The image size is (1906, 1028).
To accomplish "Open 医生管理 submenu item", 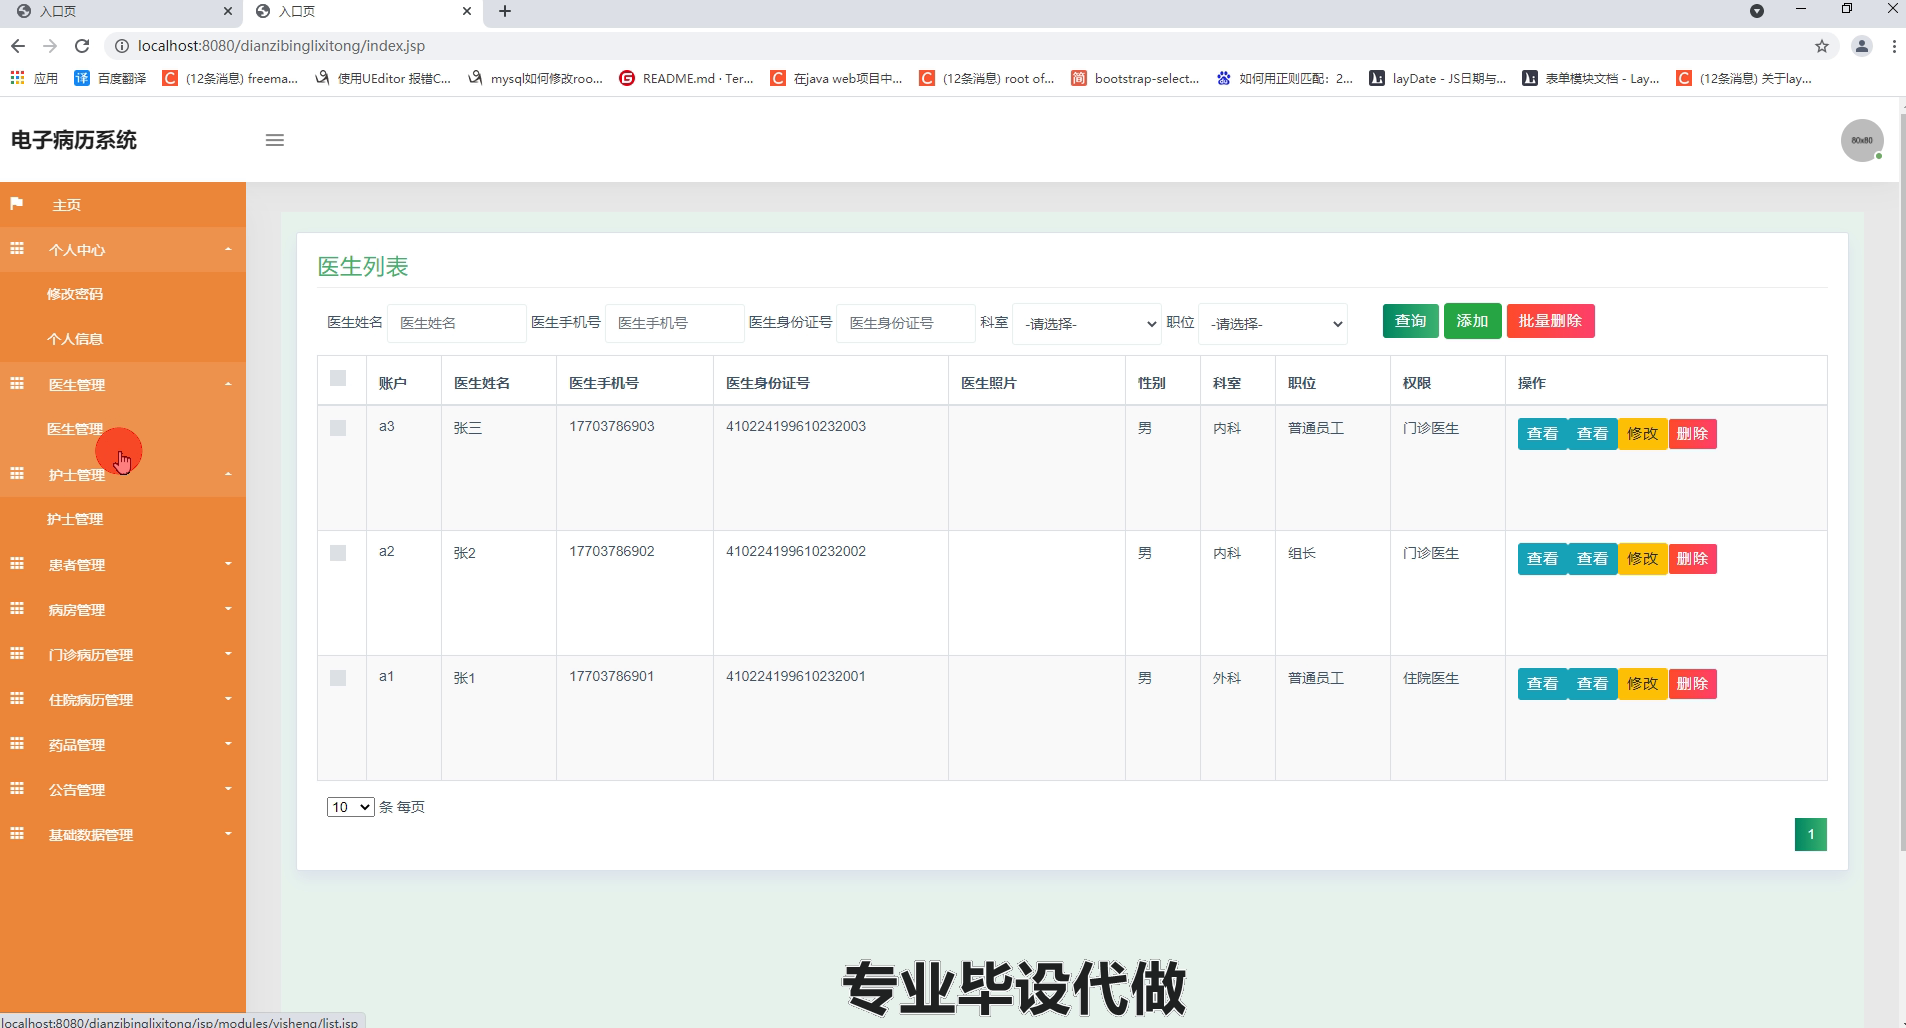I will point(75,429).
